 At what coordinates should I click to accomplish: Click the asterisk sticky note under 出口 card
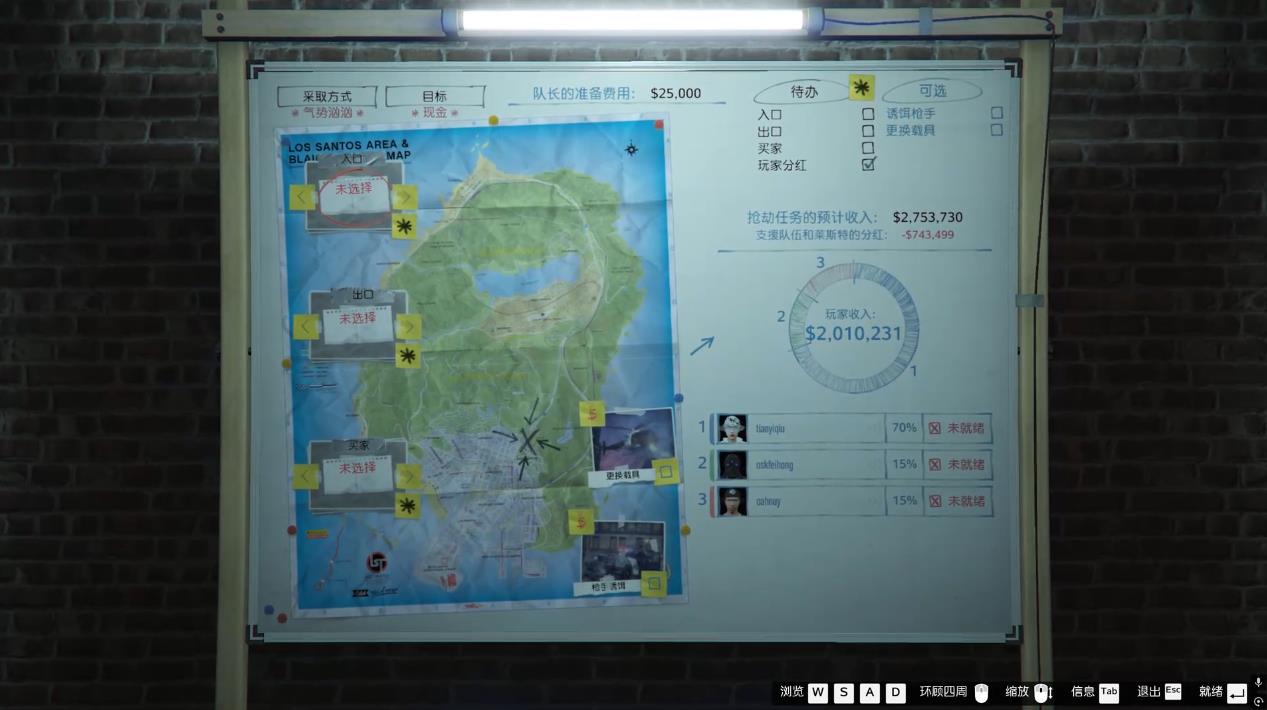click(408, 355)
